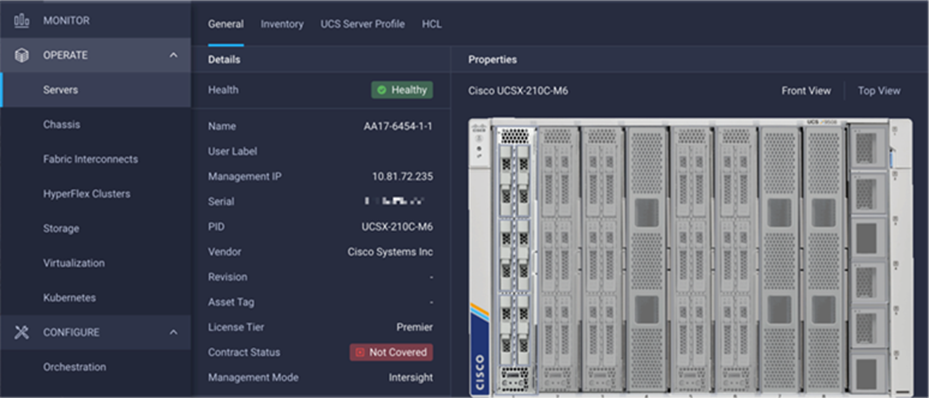Viewport: 929px width, 398px height.
Task: Click the Operate cube icon
Action: pyautogui.click(x=22, y=55)
